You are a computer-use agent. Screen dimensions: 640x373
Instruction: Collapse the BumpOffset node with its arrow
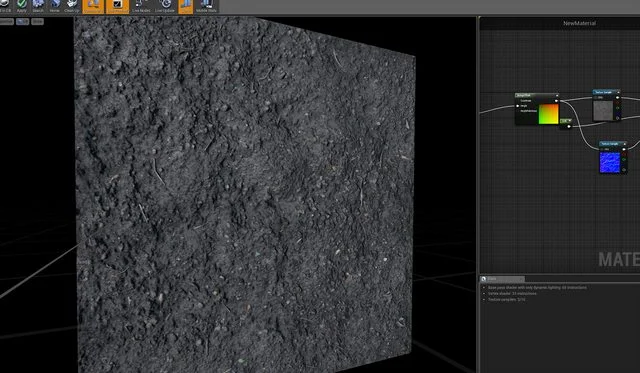557,95
